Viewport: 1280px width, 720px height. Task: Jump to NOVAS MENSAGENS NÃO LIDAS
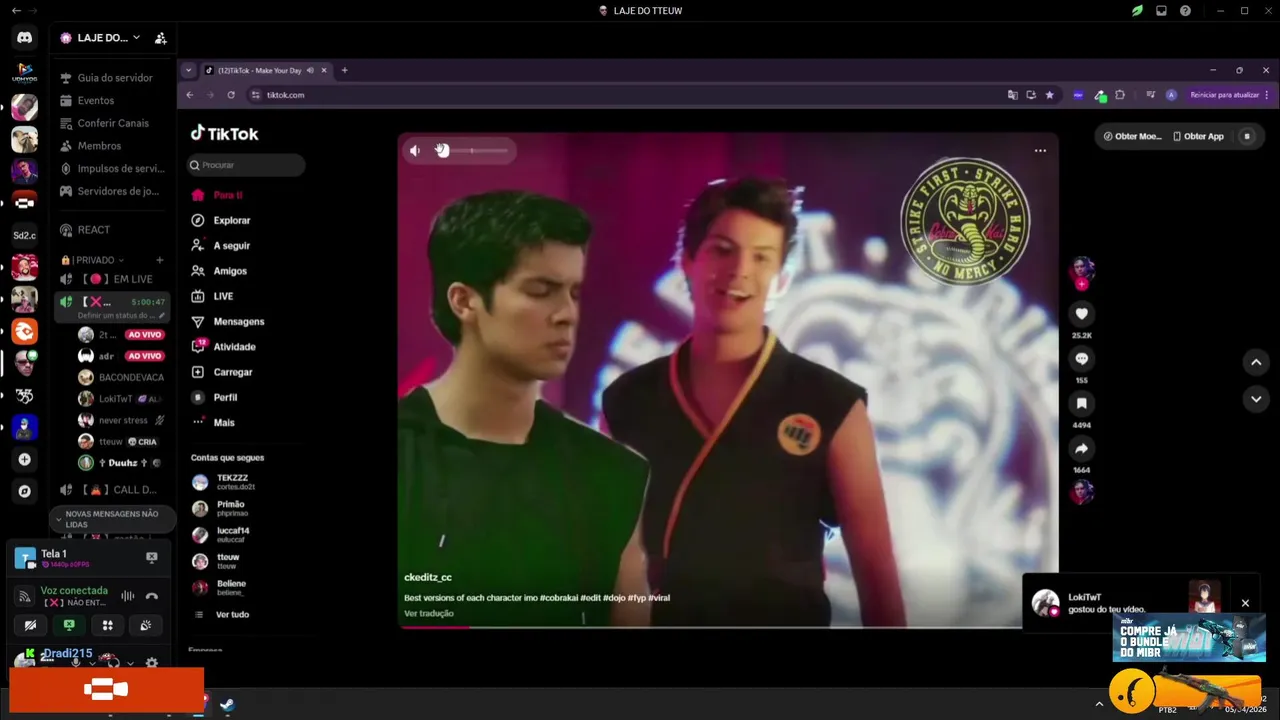pos(112,519)
